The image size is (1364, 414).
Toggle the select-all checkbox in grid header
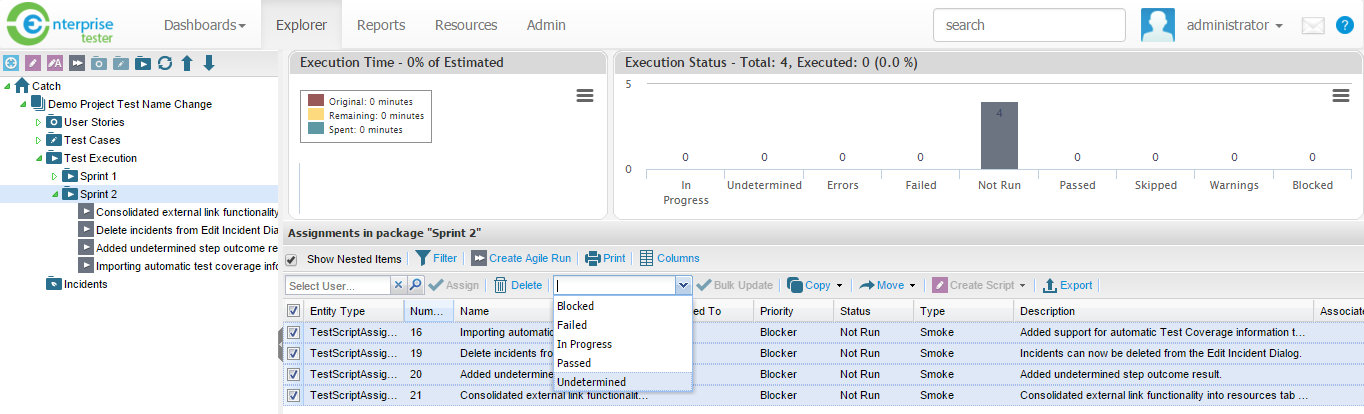coord(294,311)
